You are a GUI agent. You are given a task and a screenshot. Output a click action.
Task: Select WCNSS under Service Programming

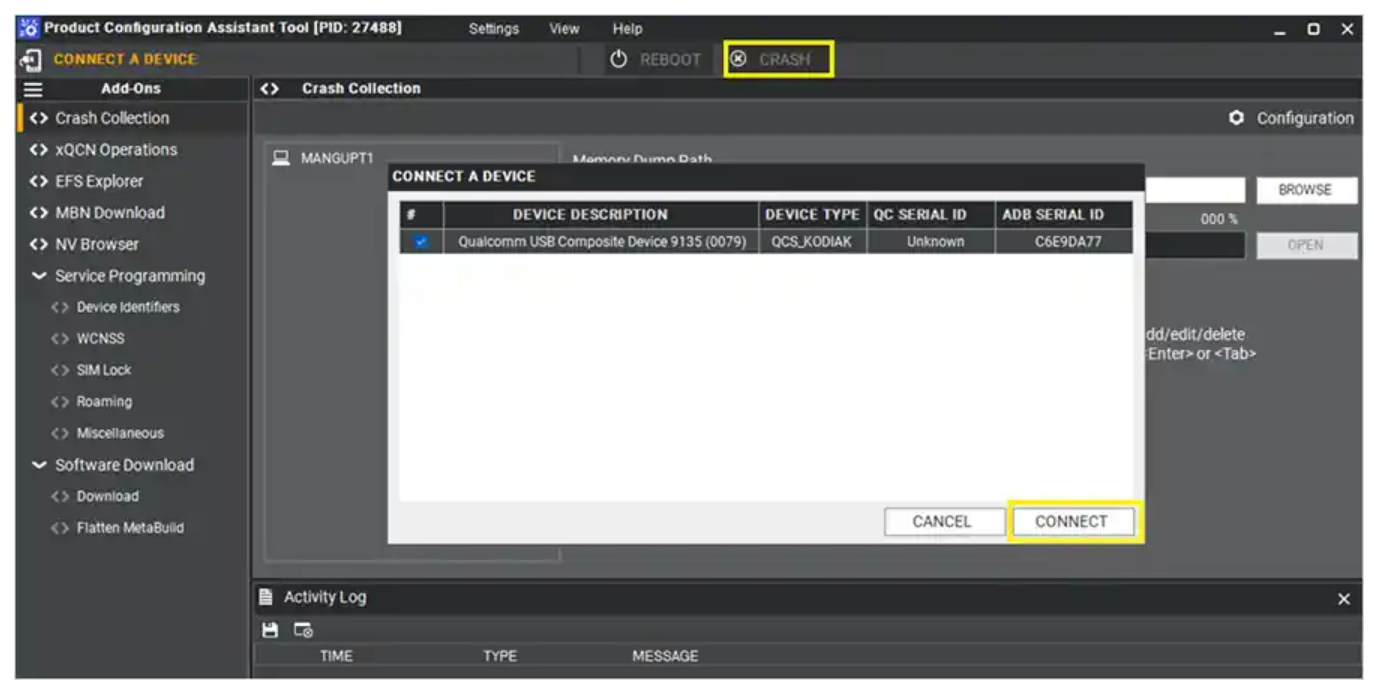click(100, 339)
